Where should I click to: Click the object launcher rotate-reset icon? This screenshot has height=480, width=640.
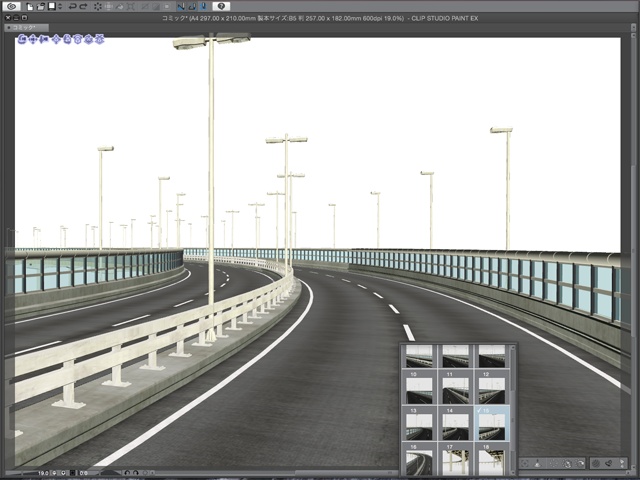580,463
